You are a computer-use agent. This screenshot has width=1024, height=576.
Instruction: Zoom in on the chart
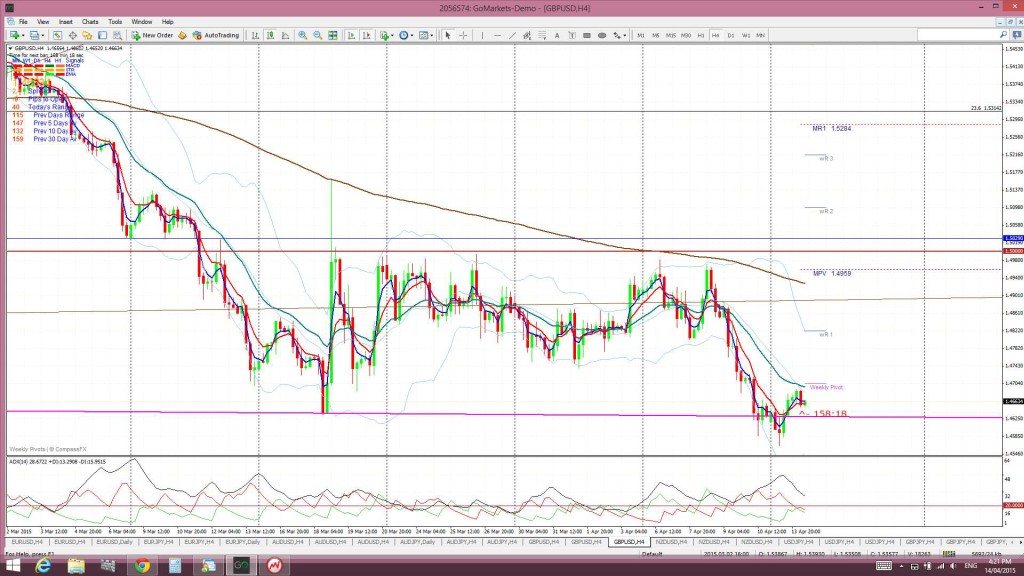302,35
